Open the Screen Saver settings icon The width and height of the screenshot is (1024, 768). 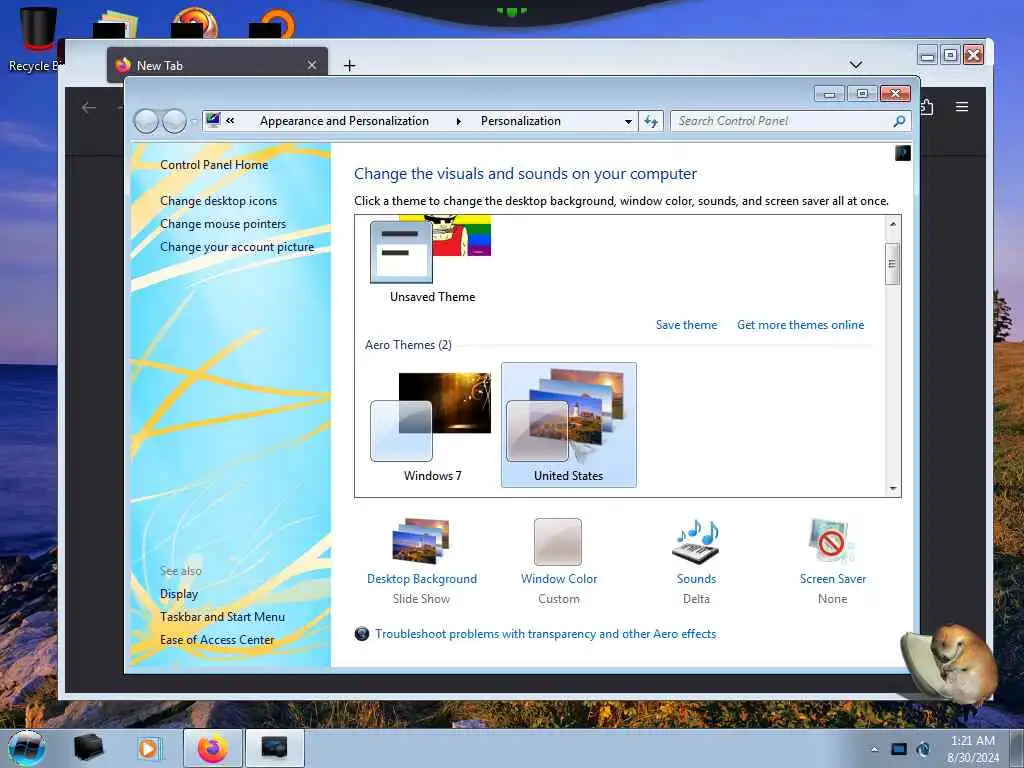(831, 541)
